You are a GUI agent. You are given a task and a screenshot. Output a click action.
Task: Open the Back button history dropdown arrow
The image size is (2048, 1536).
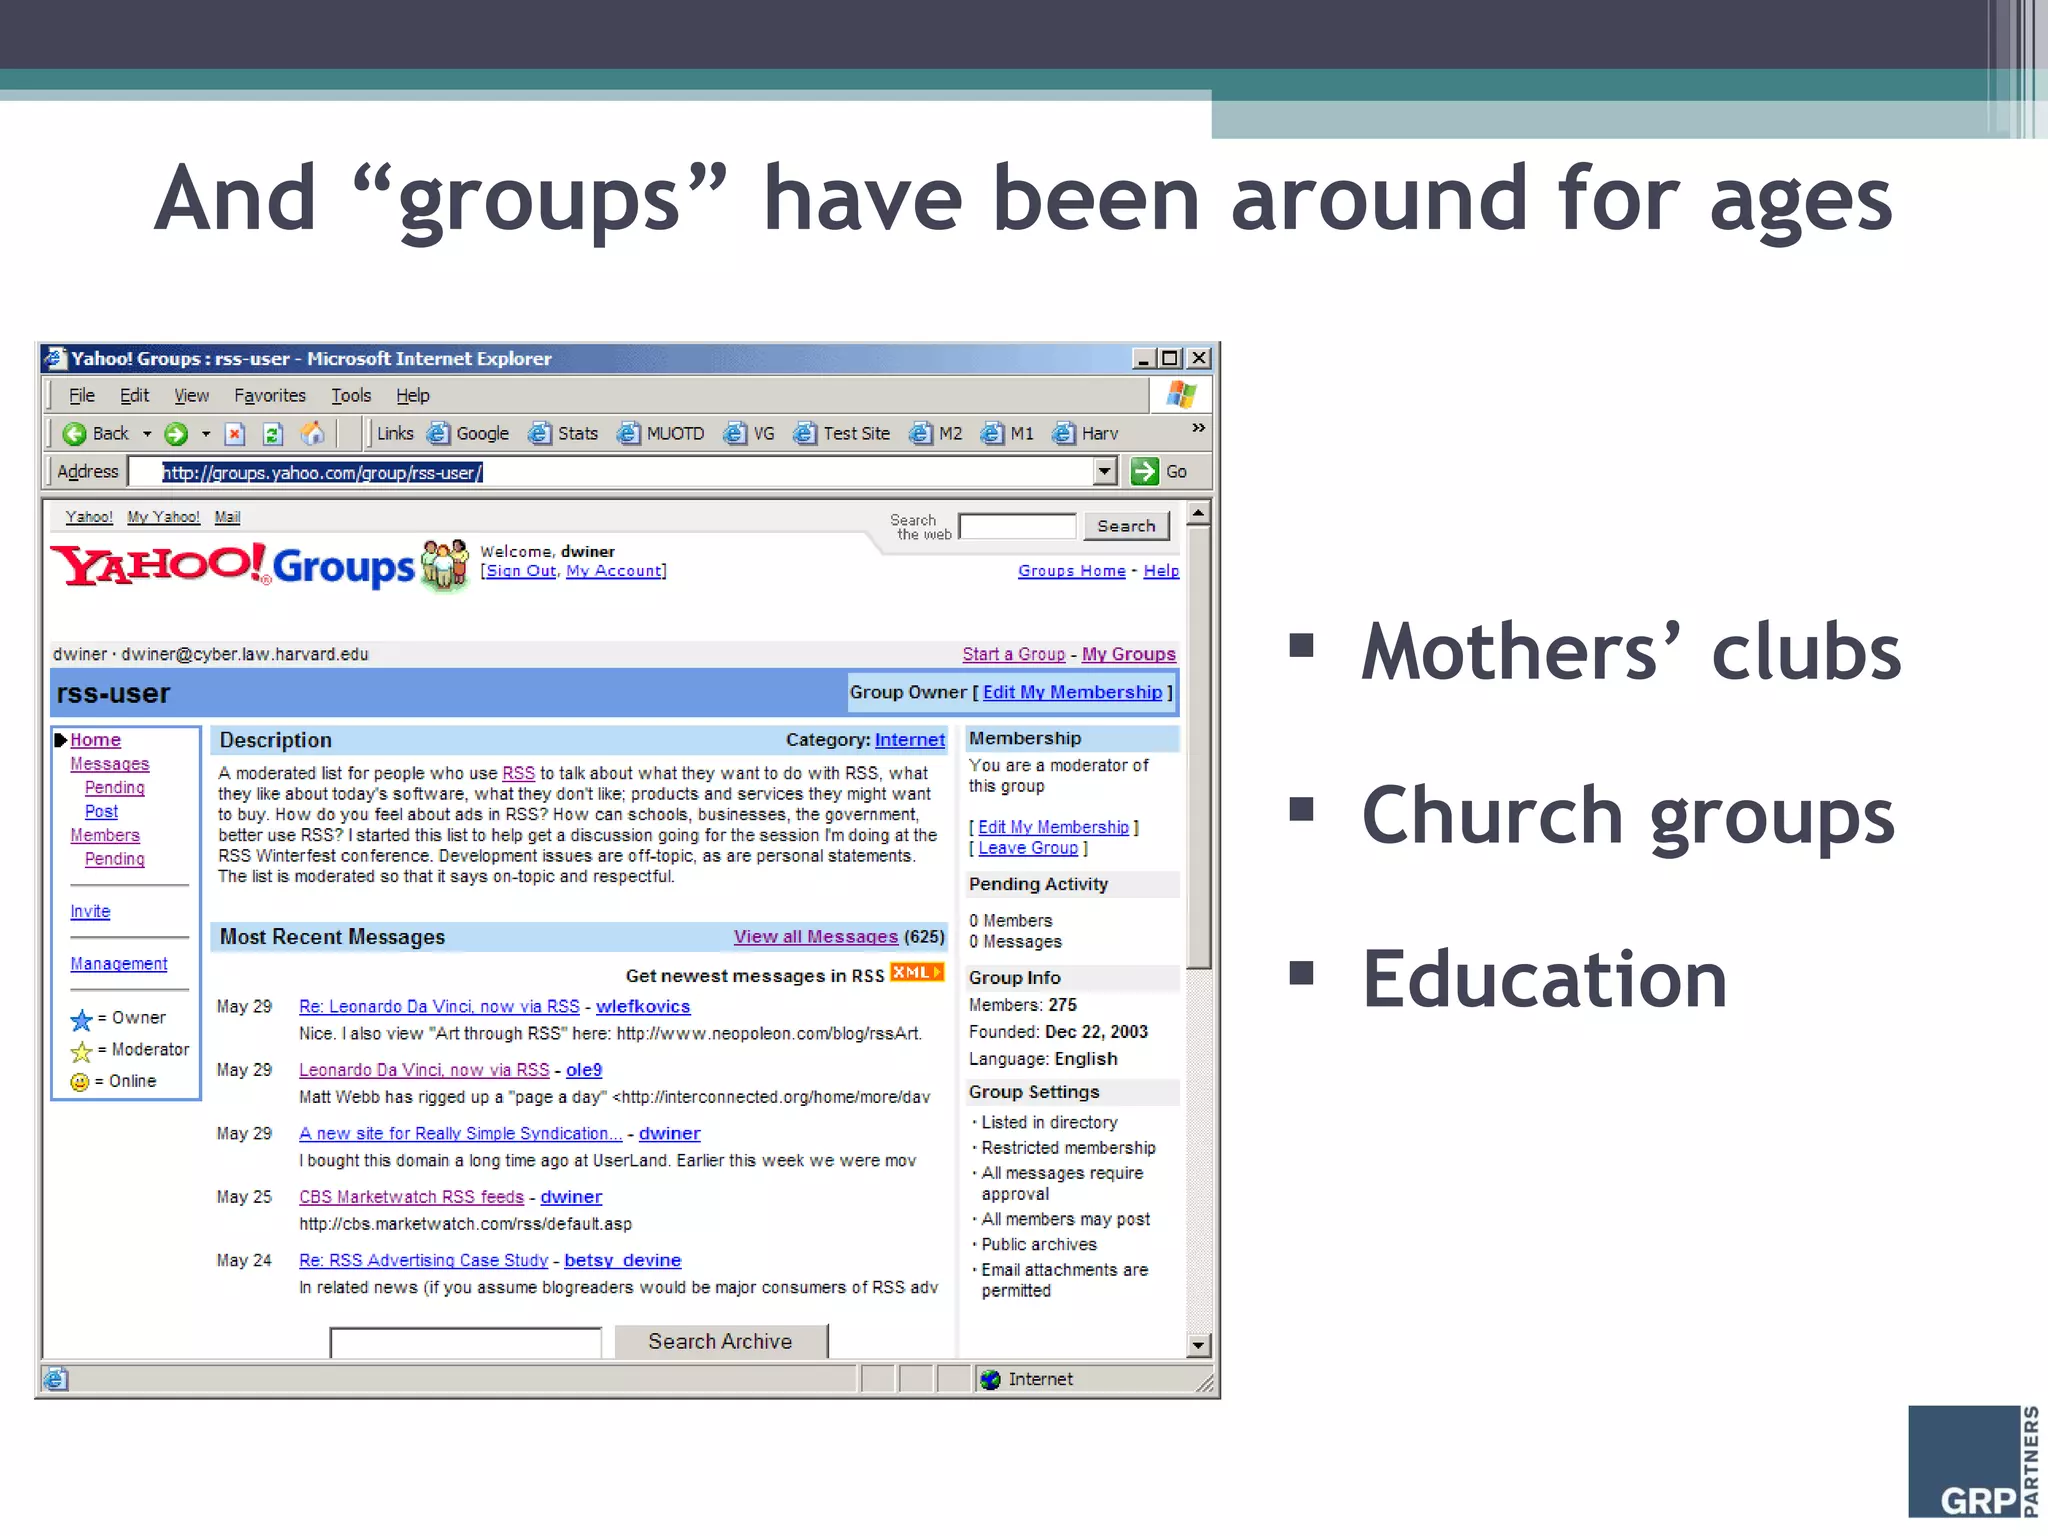click(147, 434)
